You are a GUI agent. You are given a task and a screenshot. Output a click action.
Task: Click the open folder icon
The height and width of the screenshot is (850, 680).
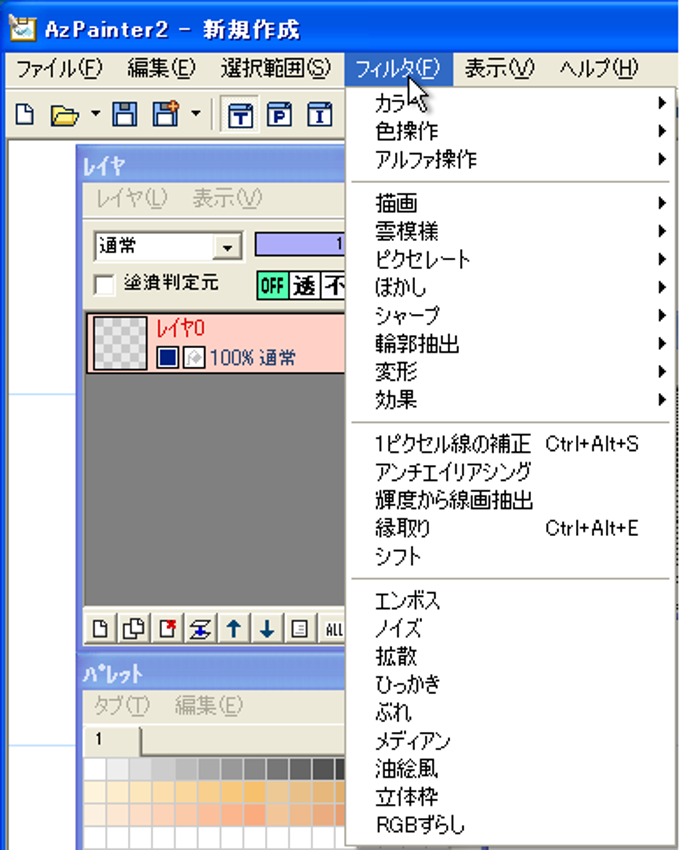tap(64, 115)
